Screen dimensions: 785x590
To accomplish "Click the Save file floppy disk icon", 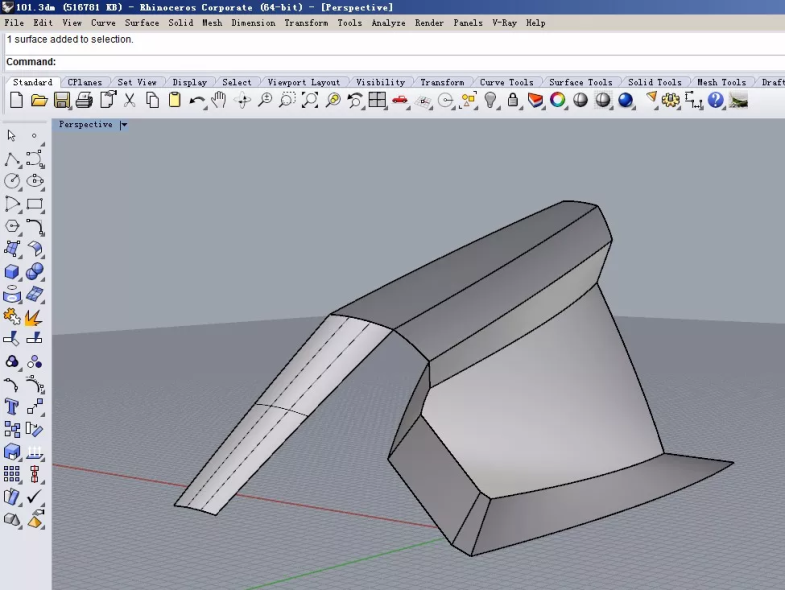I will pyautogui.click(x=62, y=100).
